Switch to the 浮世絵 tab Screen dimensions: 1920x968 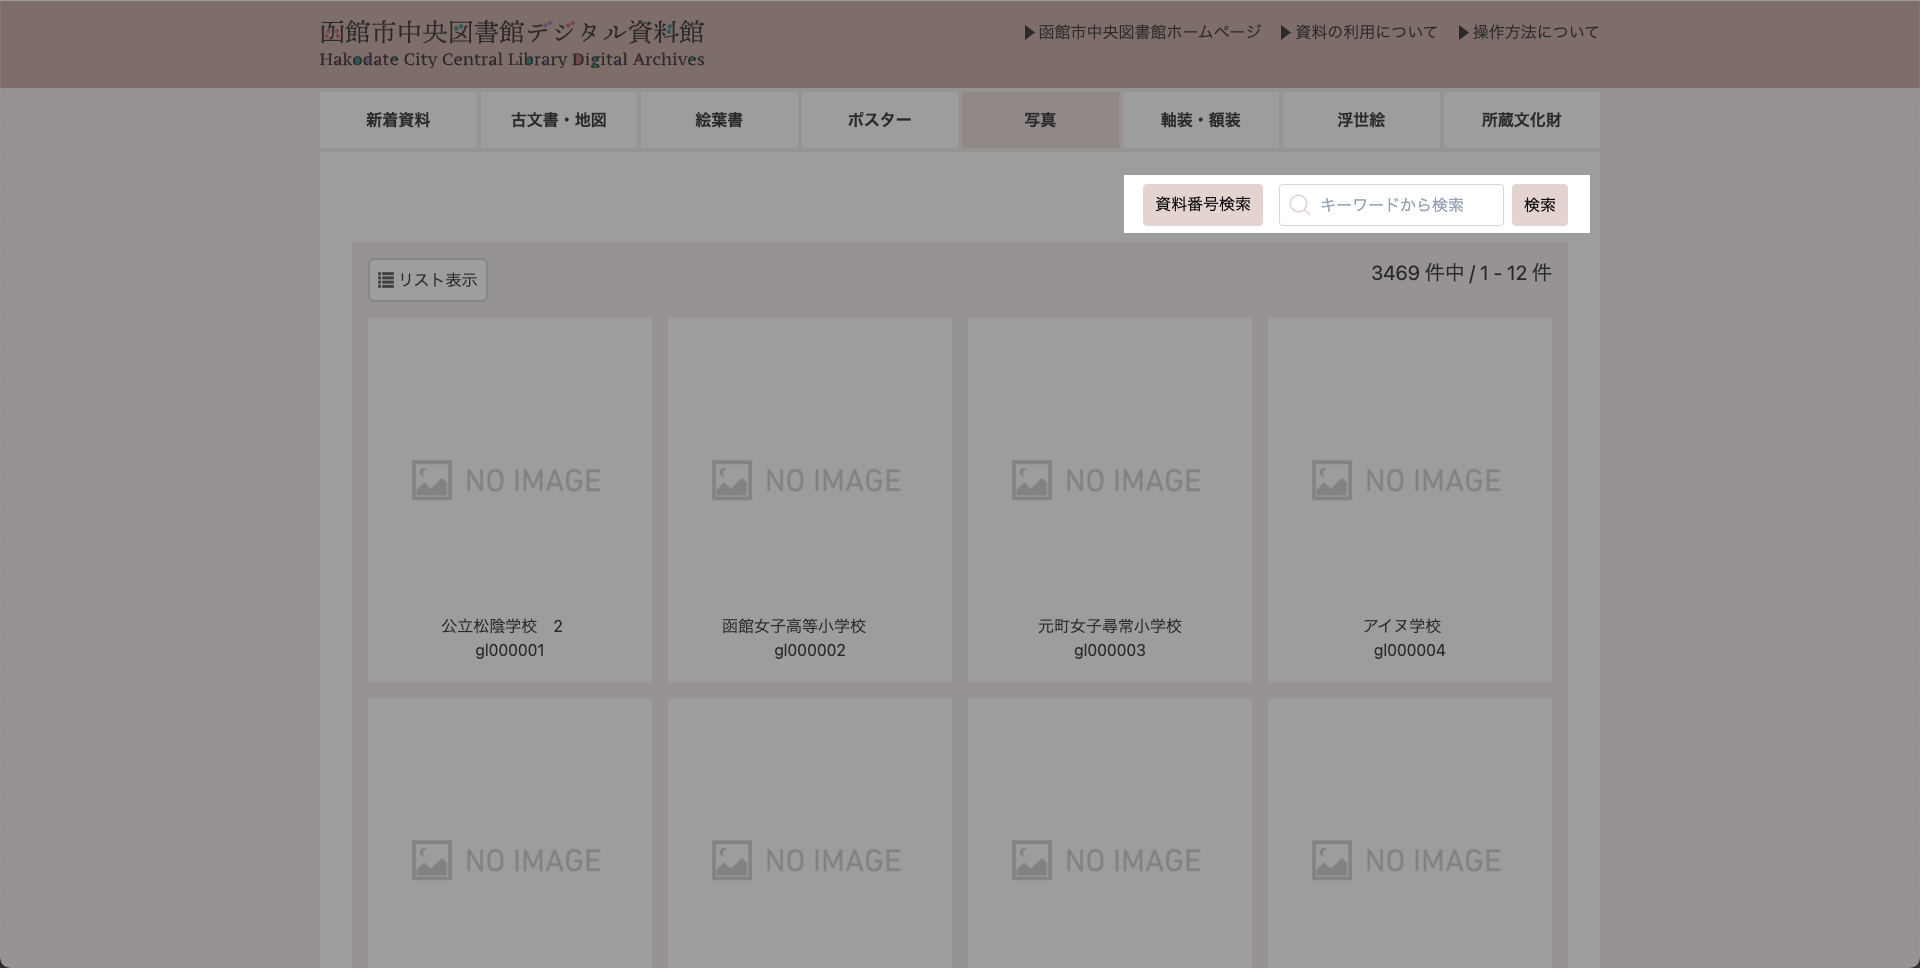(1361, 120)
